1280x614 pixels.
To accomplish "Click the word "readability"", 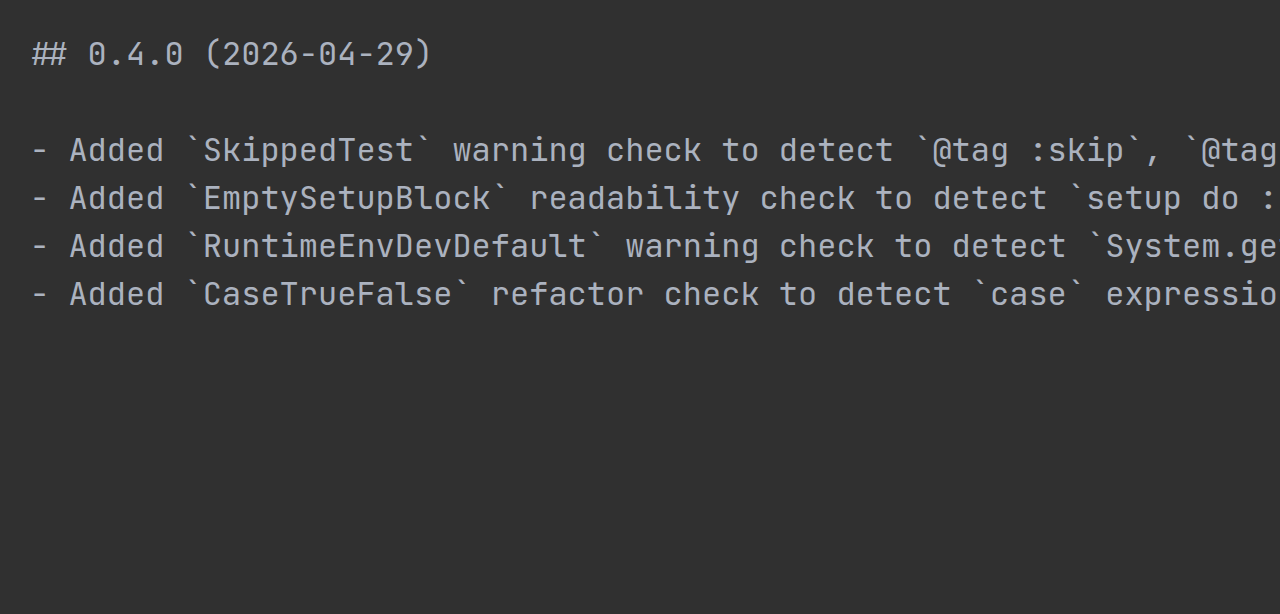I will tap(635, 199).
